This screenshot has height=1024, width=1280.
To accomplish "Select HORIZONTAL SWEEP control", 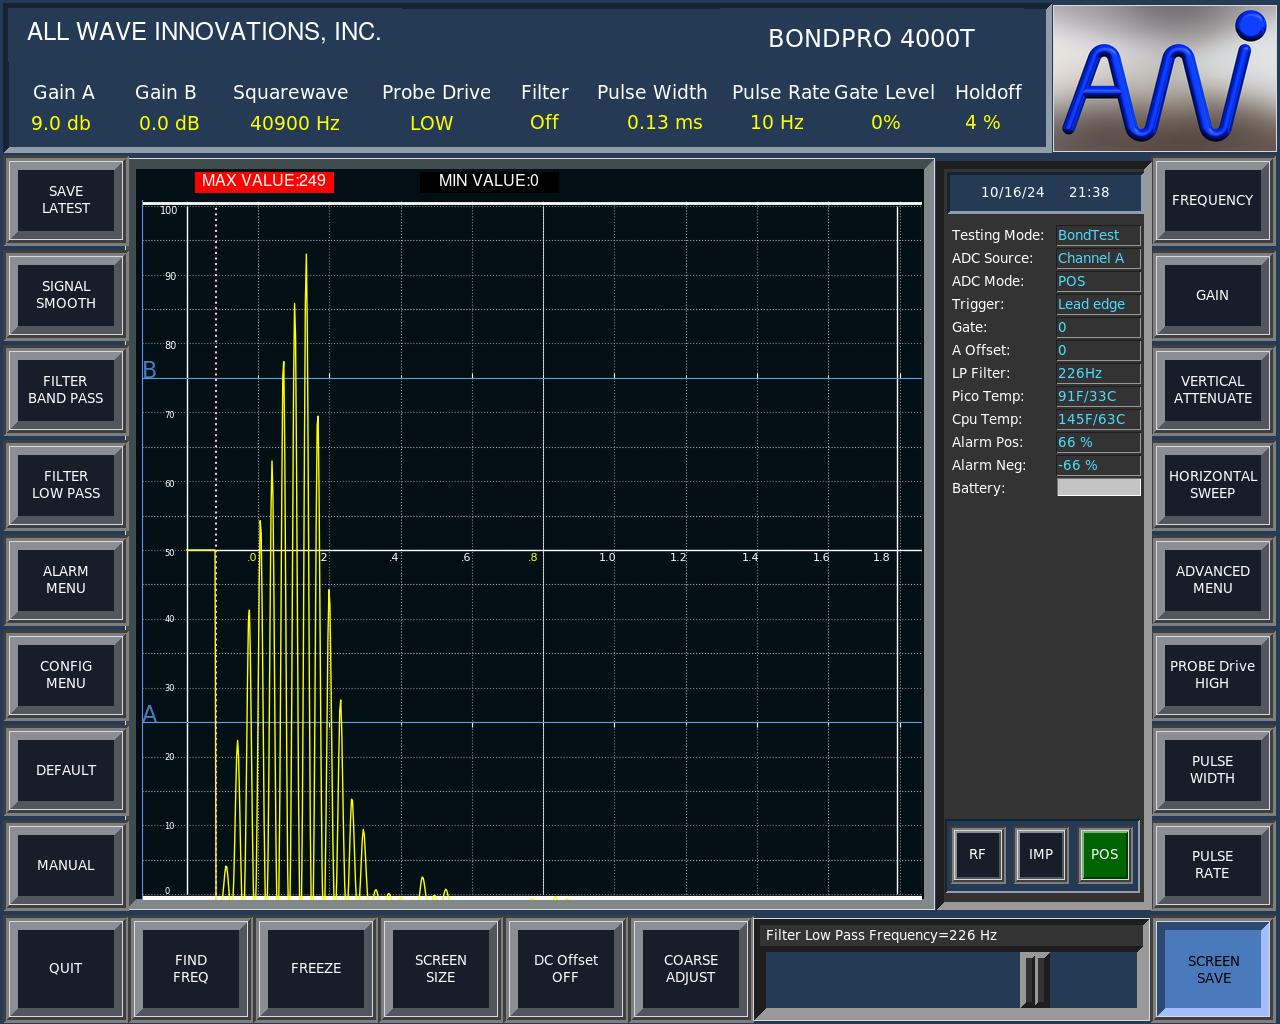I will tap(1213, 485).
